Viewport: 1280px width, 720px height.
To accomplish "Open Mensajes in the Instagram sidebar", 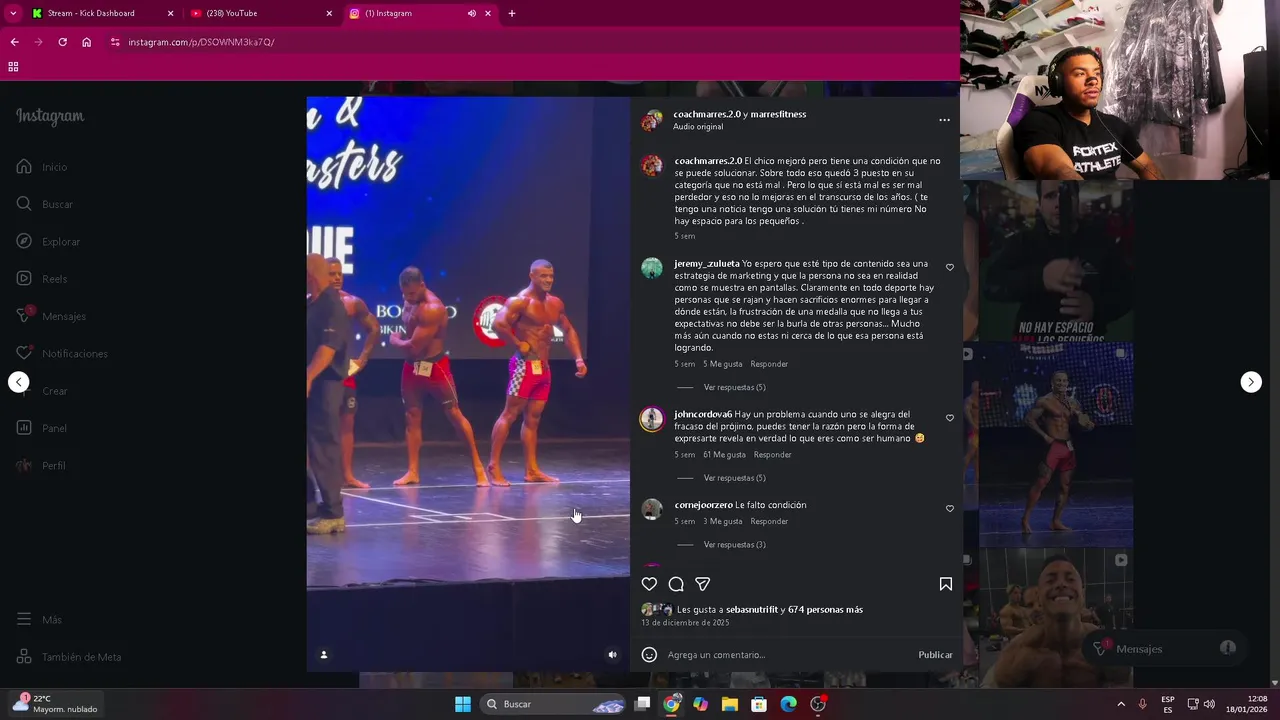I will tap(51, 316).
